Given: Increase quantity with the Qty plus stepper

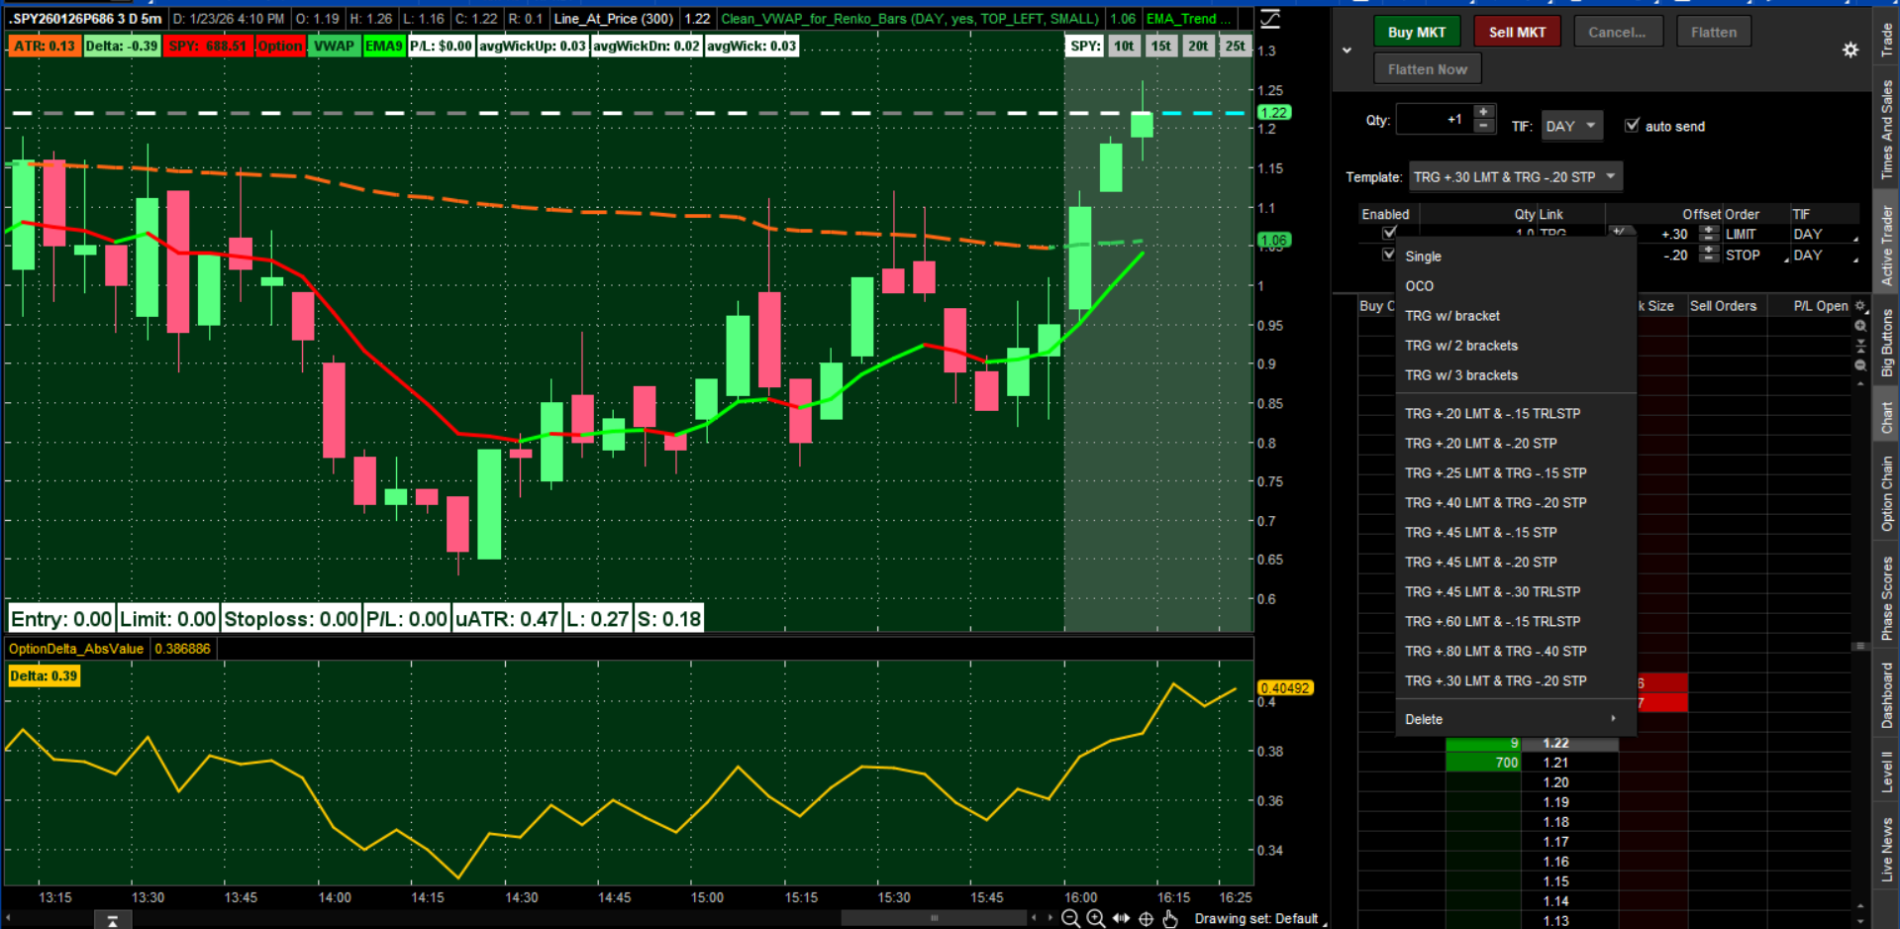Looking at the screenshot, I should (1484, 112).
